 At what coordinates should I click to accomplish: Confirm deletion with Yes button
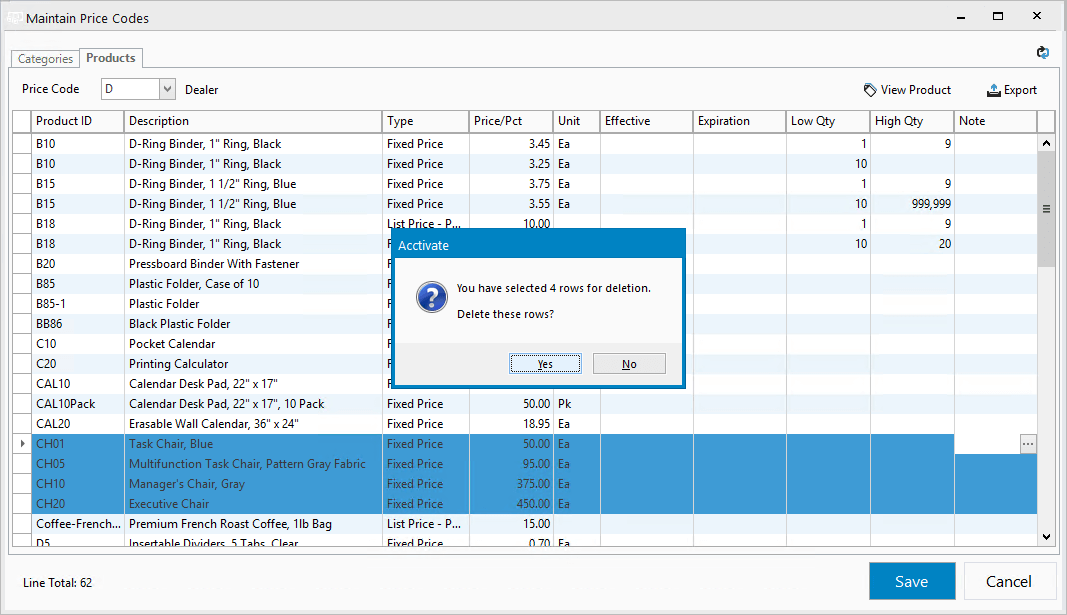[545, 364]
